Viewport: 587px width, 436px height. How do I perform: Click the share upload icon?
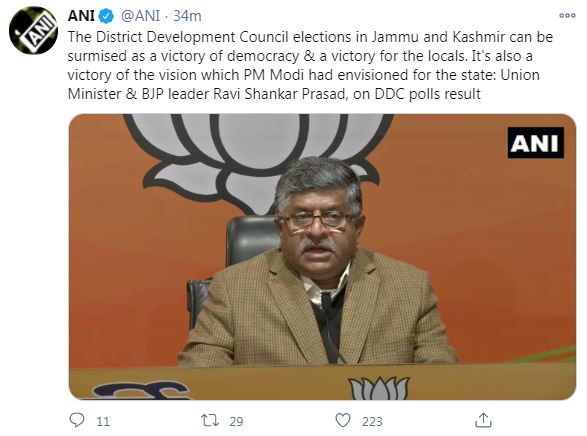[x=483, y=420]
